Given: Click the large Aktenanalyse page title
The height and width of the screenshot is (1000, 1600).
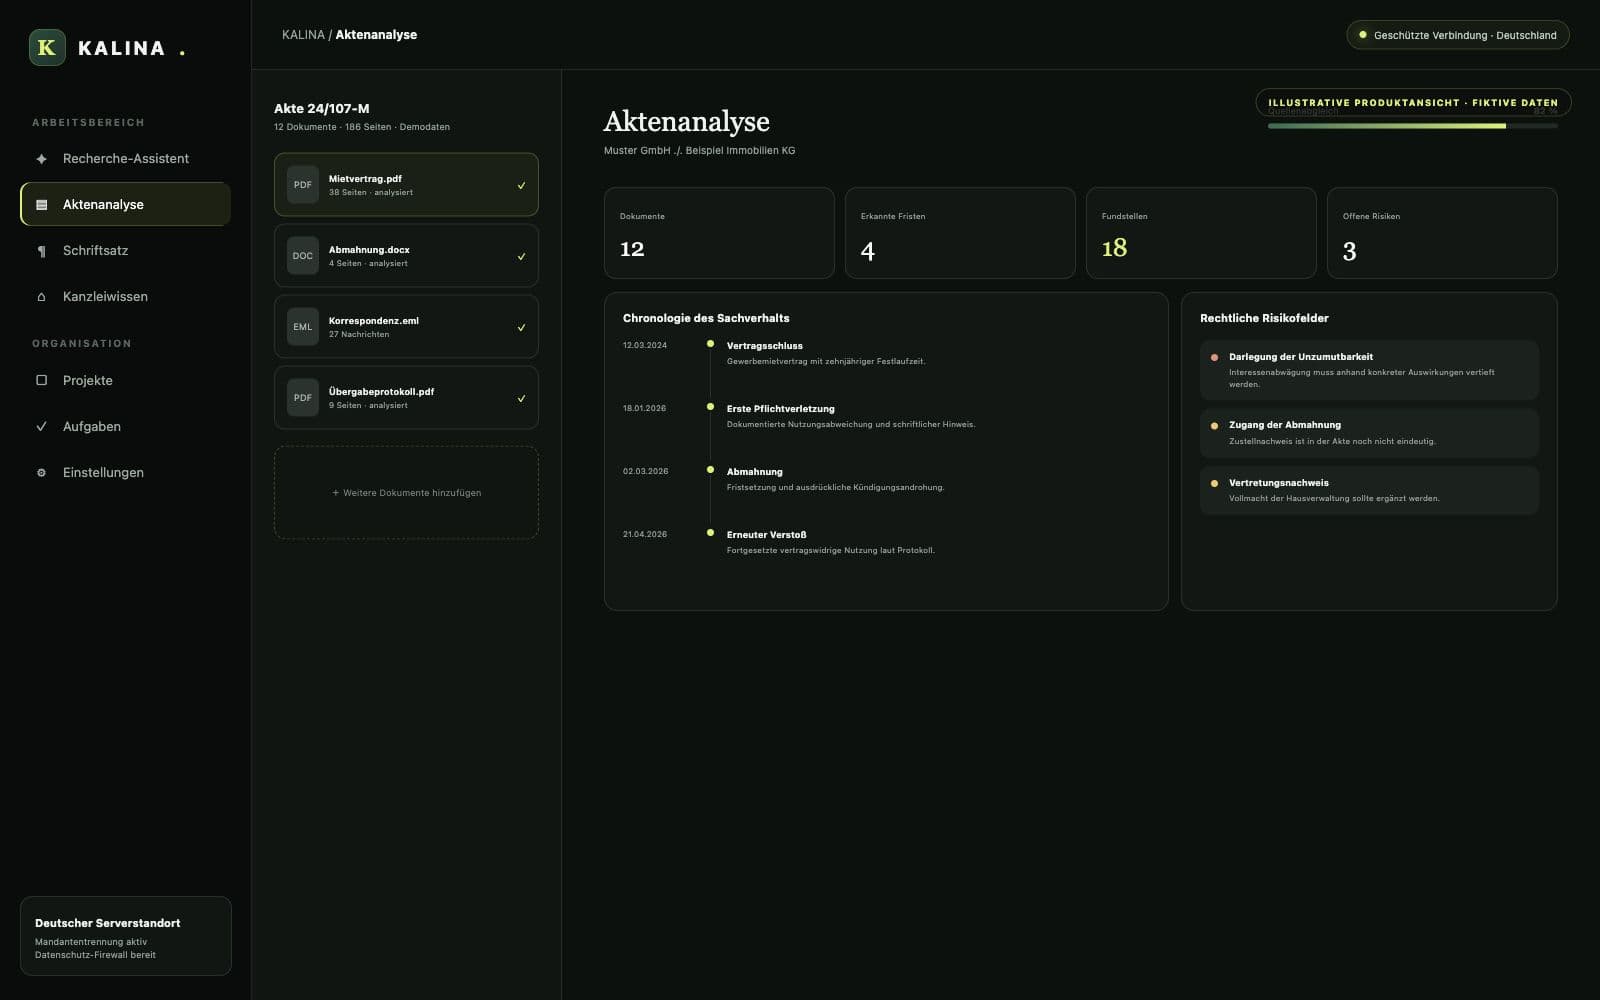Looking at the screenshot, I should click(687, 121).
